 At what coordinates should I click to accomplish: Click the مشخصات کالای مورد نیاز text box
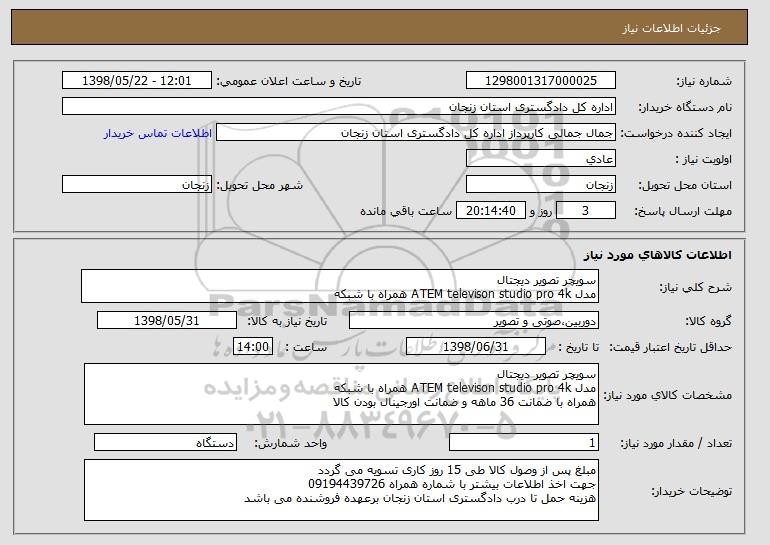pyautogui.click(x=341, y=394)
